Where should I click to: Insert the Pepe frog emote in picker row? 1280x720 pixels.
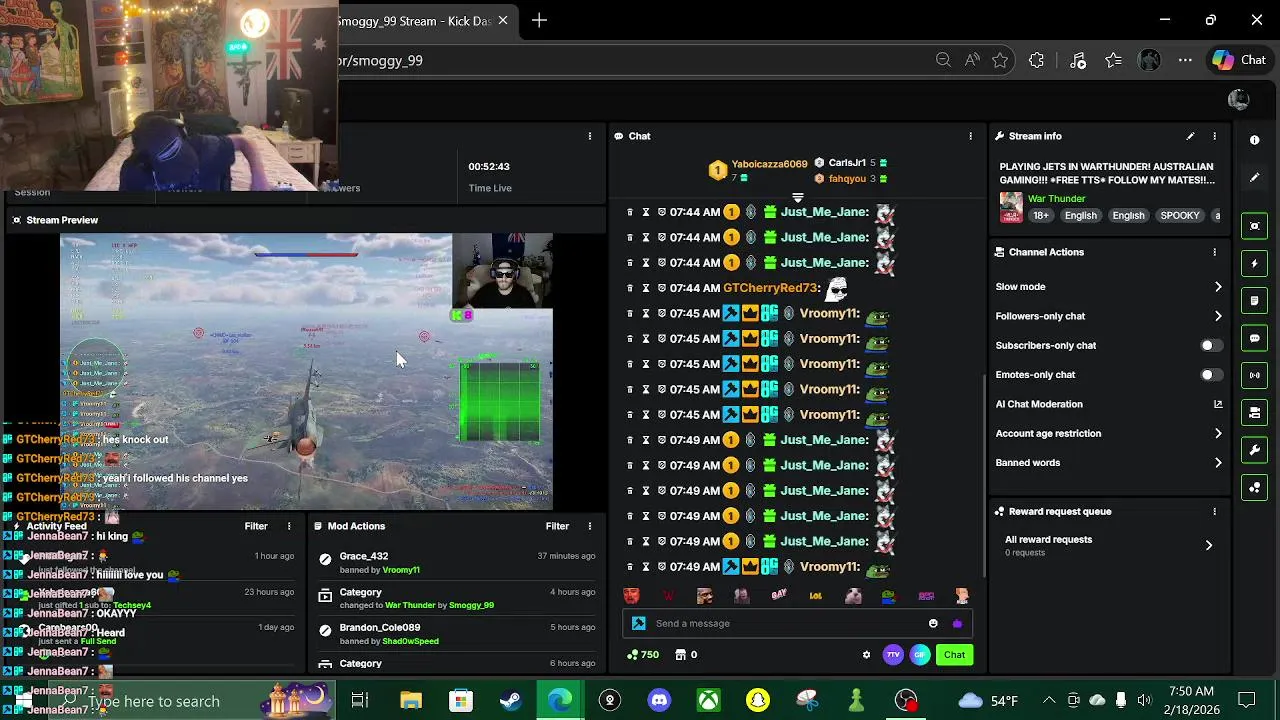[x=889, y=595]
